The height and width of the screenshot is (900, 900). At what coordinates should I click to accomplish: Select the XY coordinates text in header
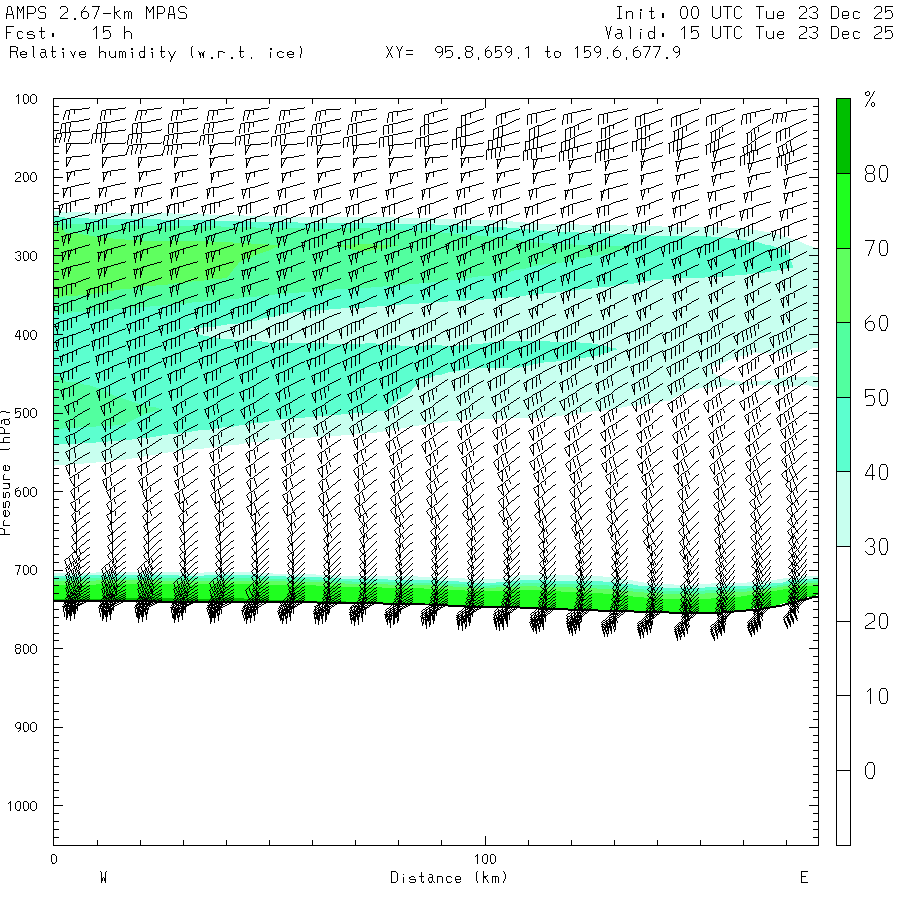533,52
